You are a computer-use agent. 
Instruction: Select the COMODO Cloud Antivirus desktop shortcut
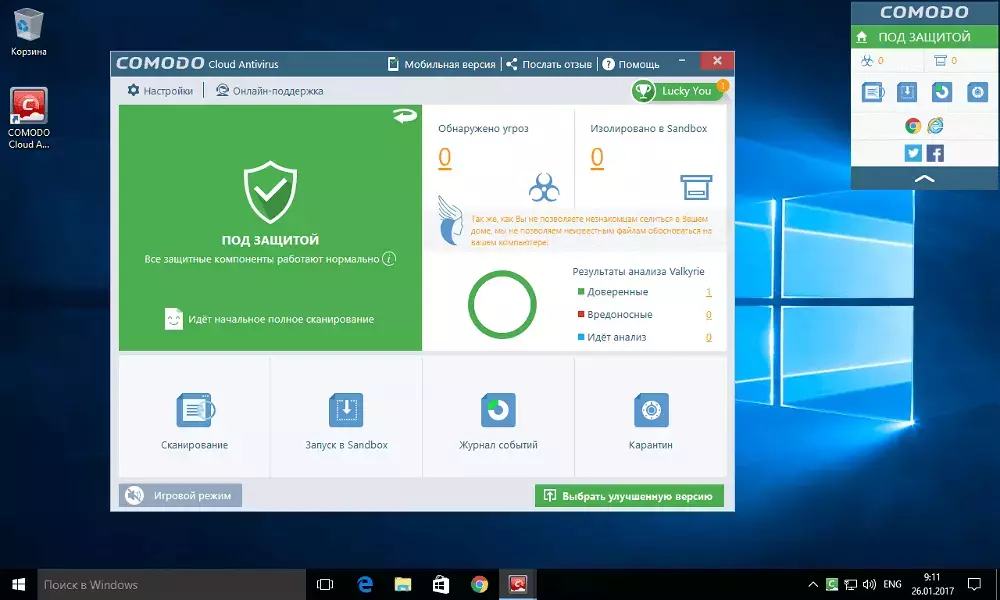click(x=29, y=119)
